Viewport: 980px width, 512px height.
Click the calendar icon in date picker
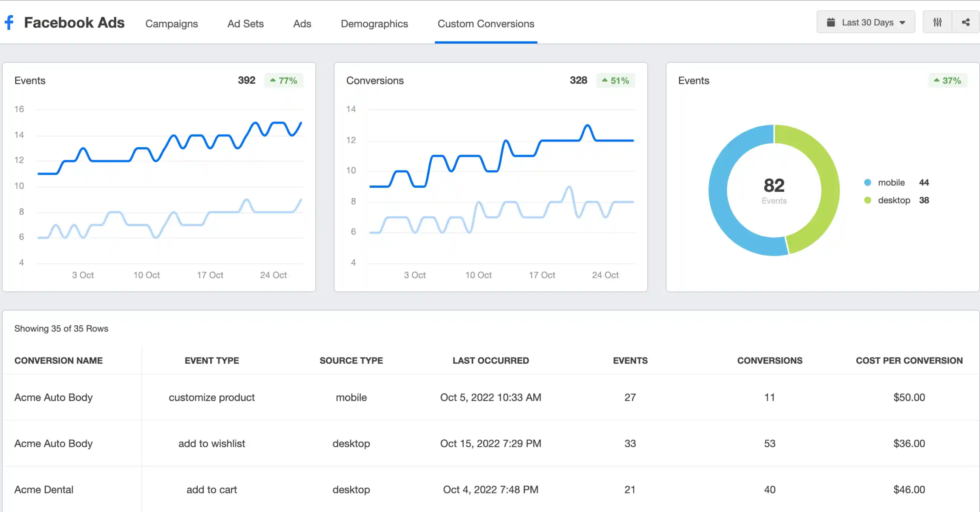[831, 23]
